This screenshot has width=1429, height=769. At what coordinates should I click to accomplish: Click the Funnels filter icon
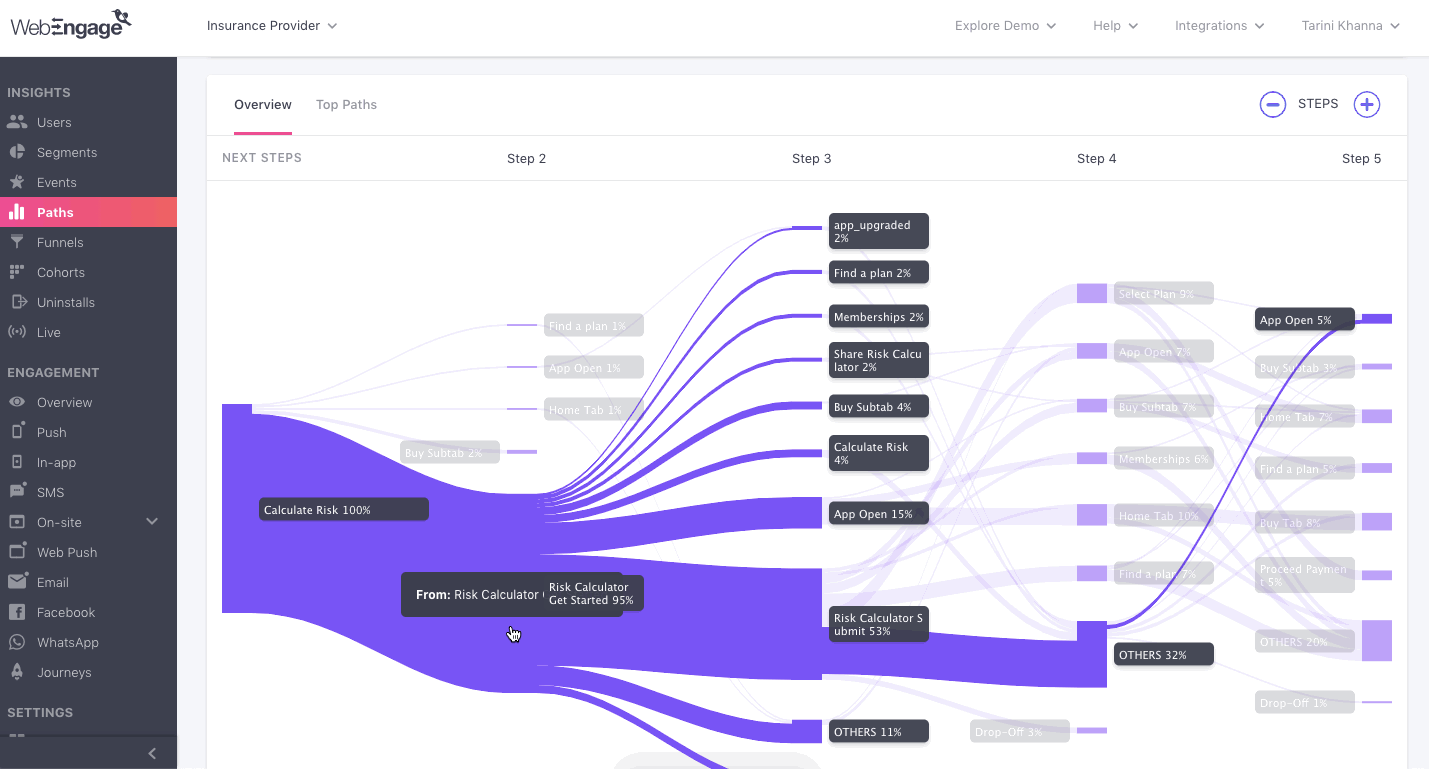click(16, 242)
